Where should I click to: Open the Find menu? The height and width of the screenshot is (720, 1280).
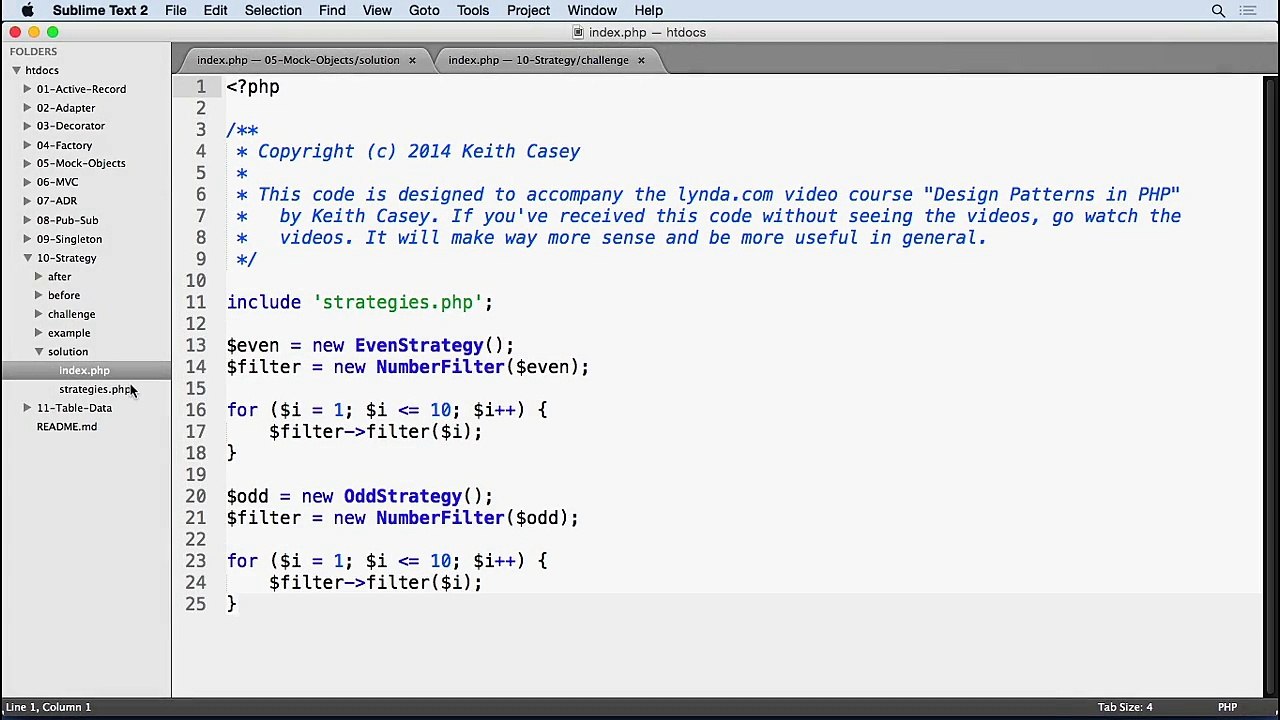(x=332, y=11)
